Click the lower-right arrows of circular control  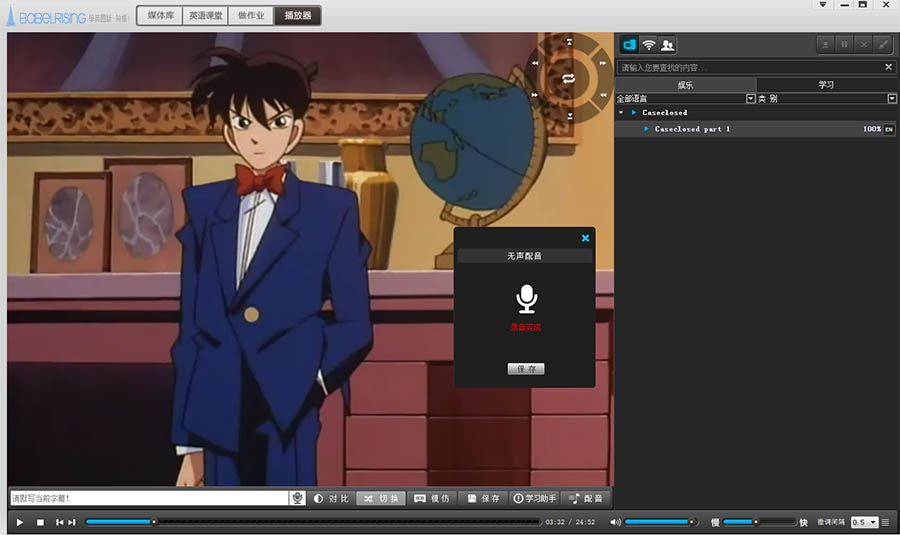pyautogui.click(x=603, y=95)
